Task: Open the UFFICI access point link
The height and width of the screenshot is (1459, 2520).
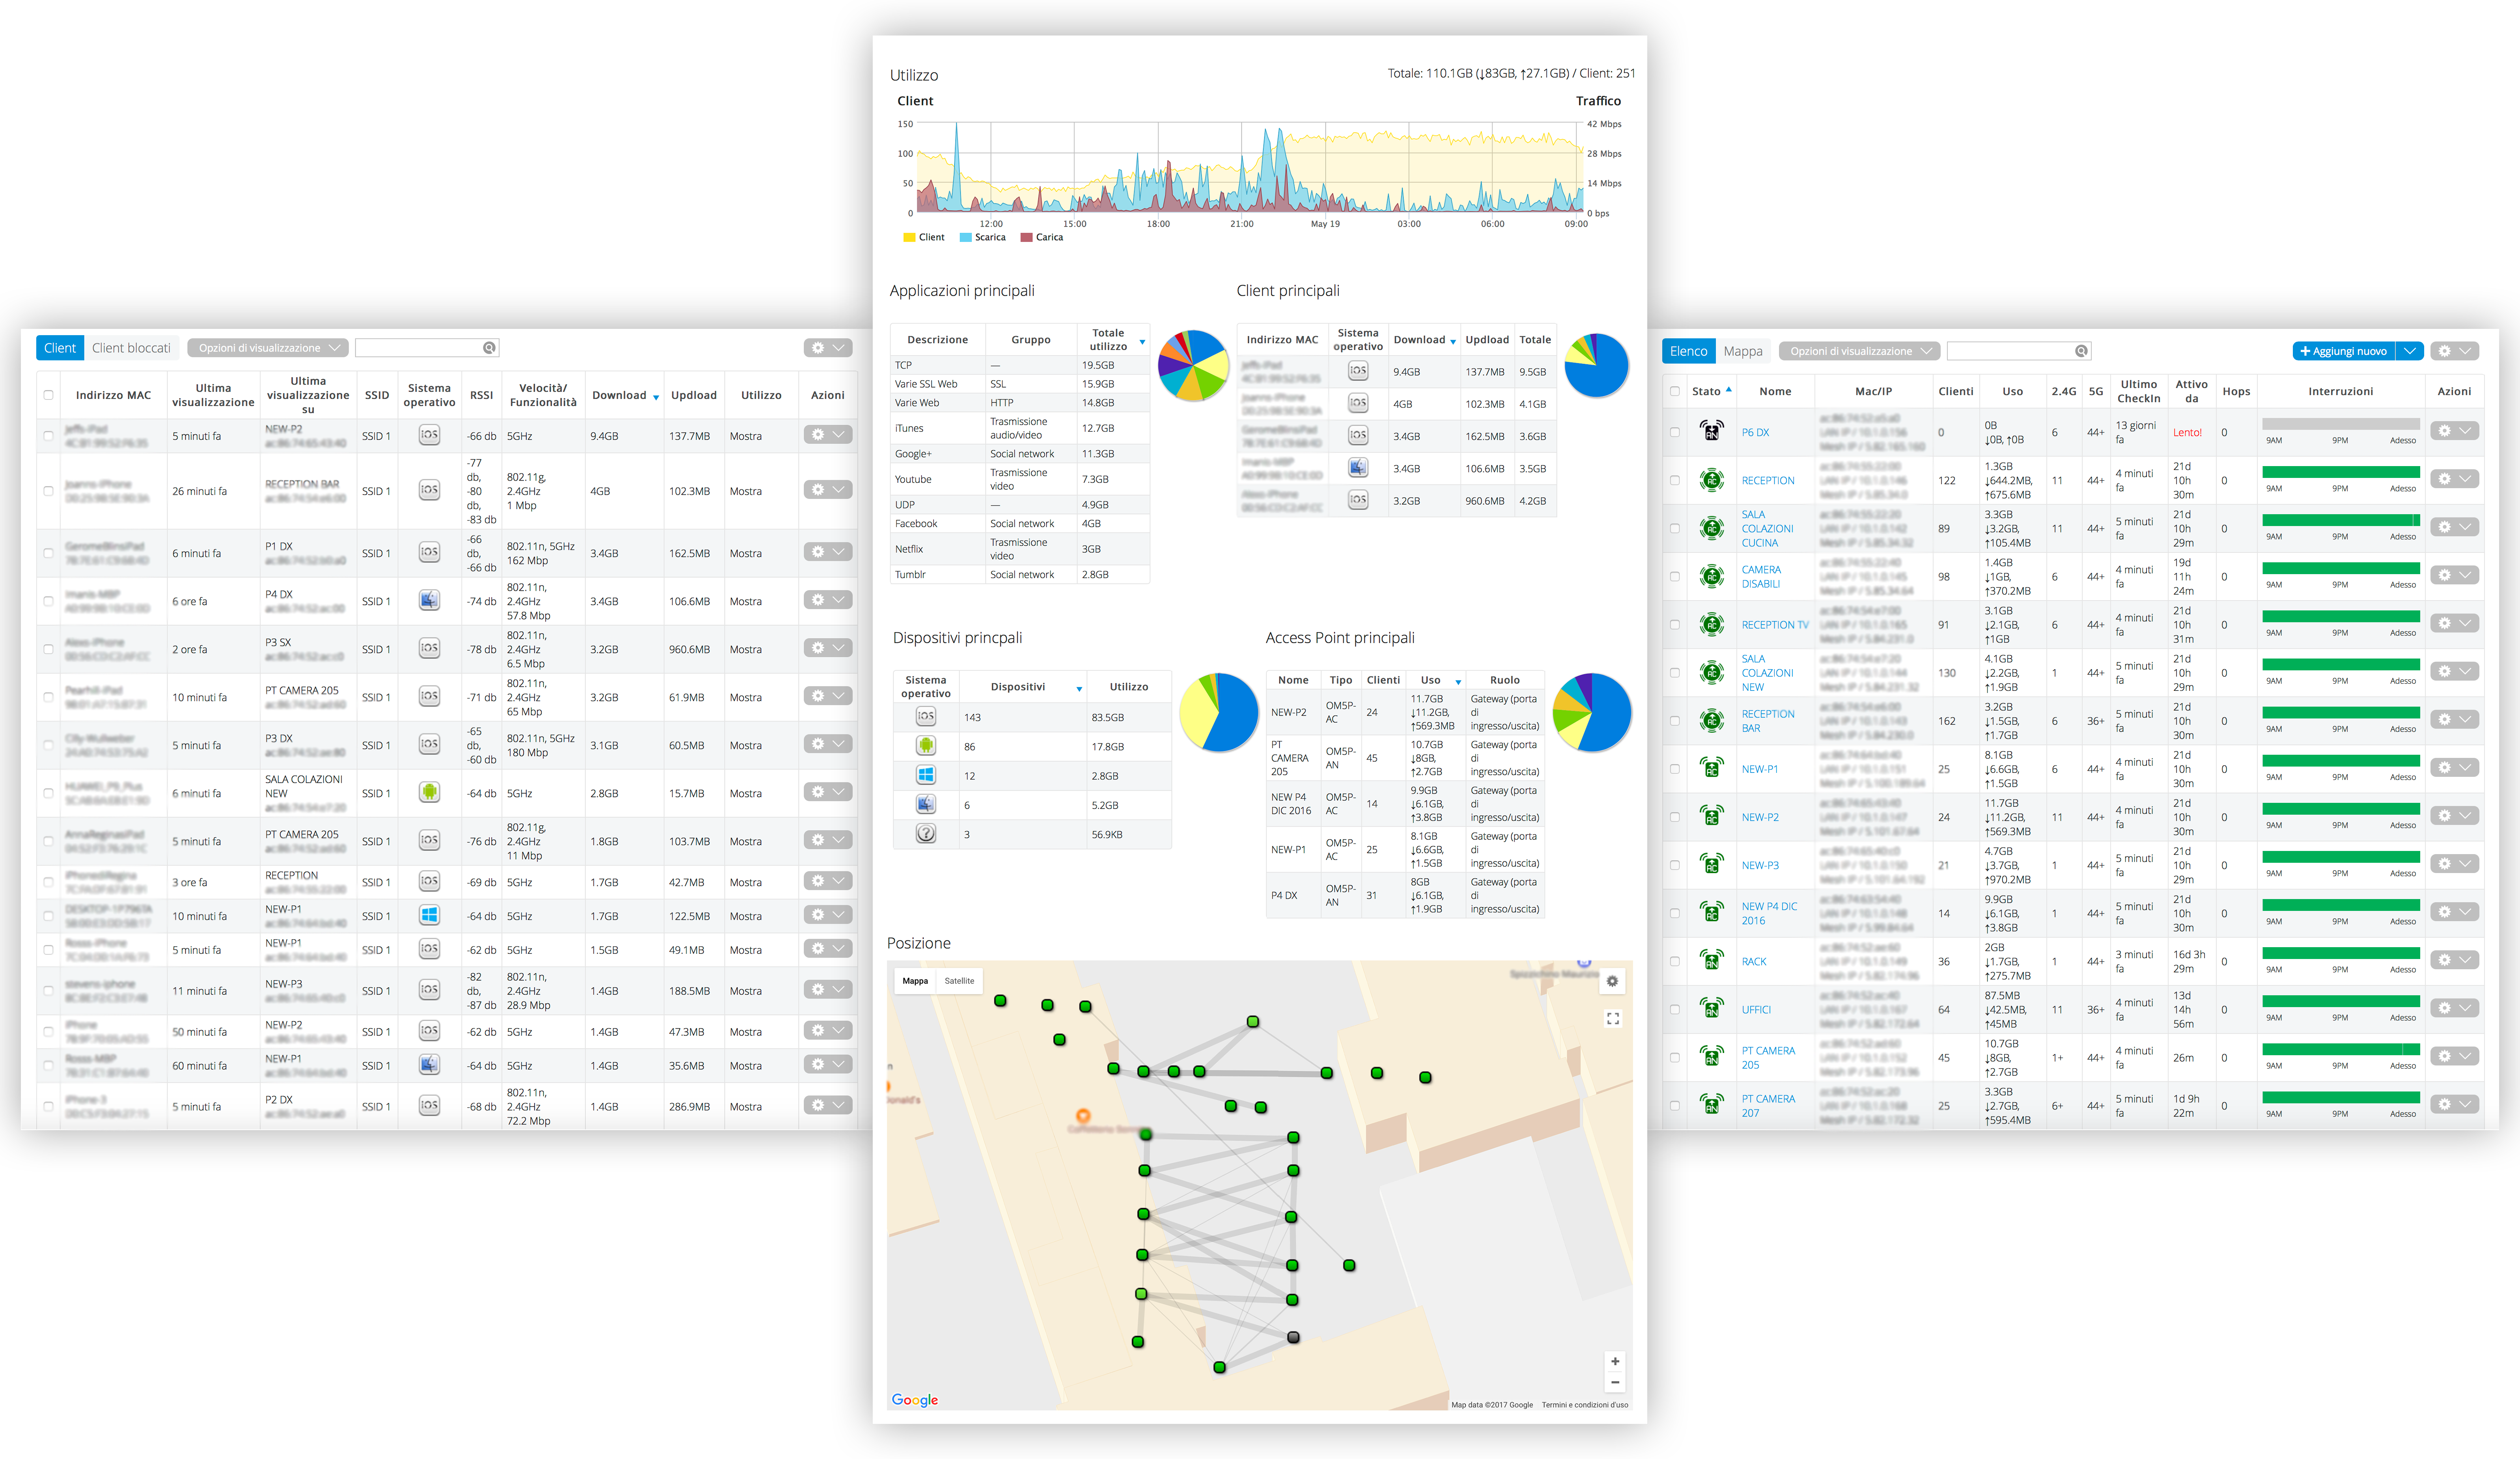Action: point(1756,1010)
